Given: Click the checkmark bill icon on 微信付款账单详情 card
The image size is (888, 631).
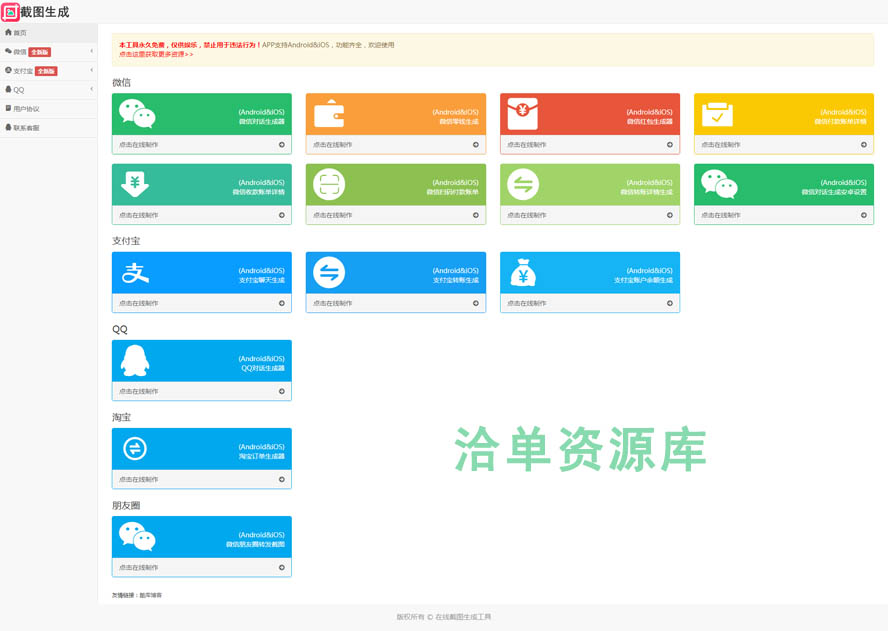Looking at the screenshot, I should point(717,114).
